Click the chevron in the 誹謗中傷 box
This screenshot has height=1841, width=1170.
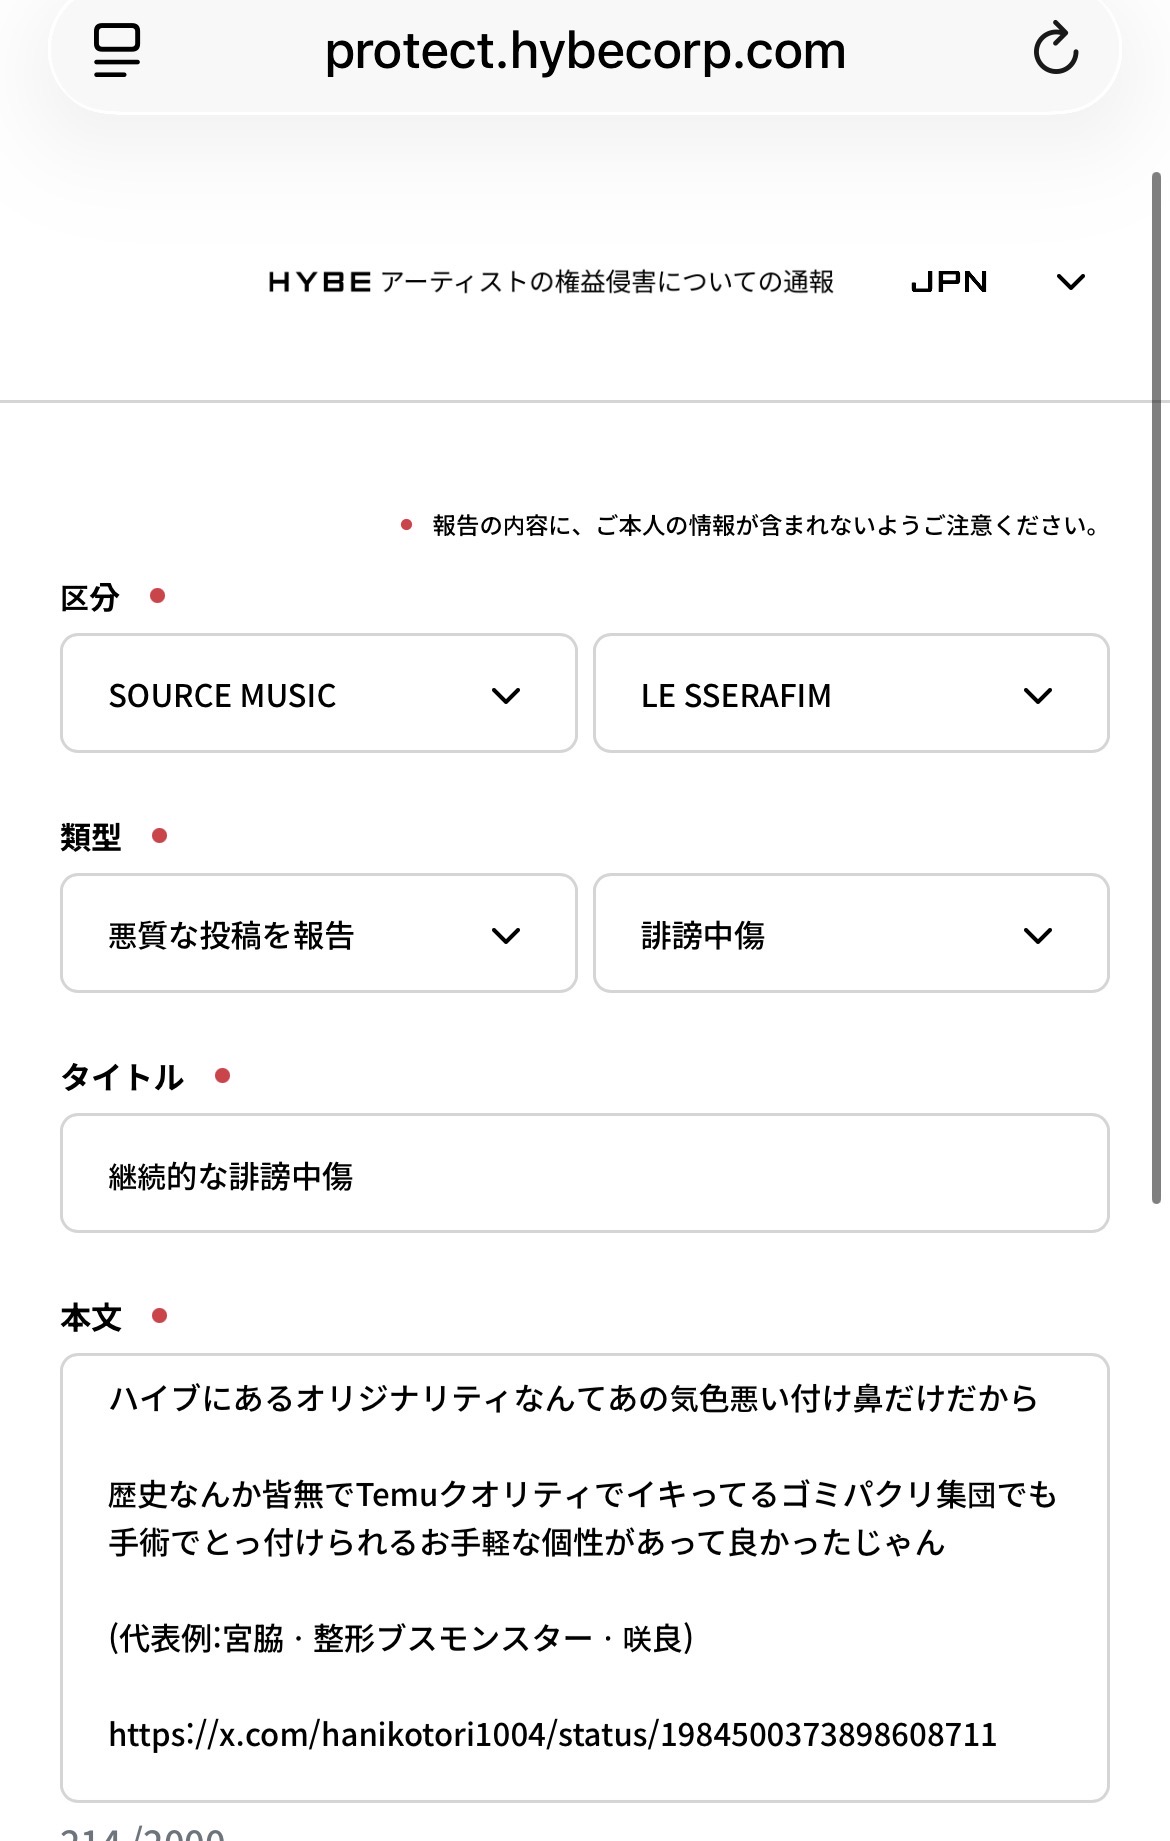pyautogui.click(x=1038, y=936)
